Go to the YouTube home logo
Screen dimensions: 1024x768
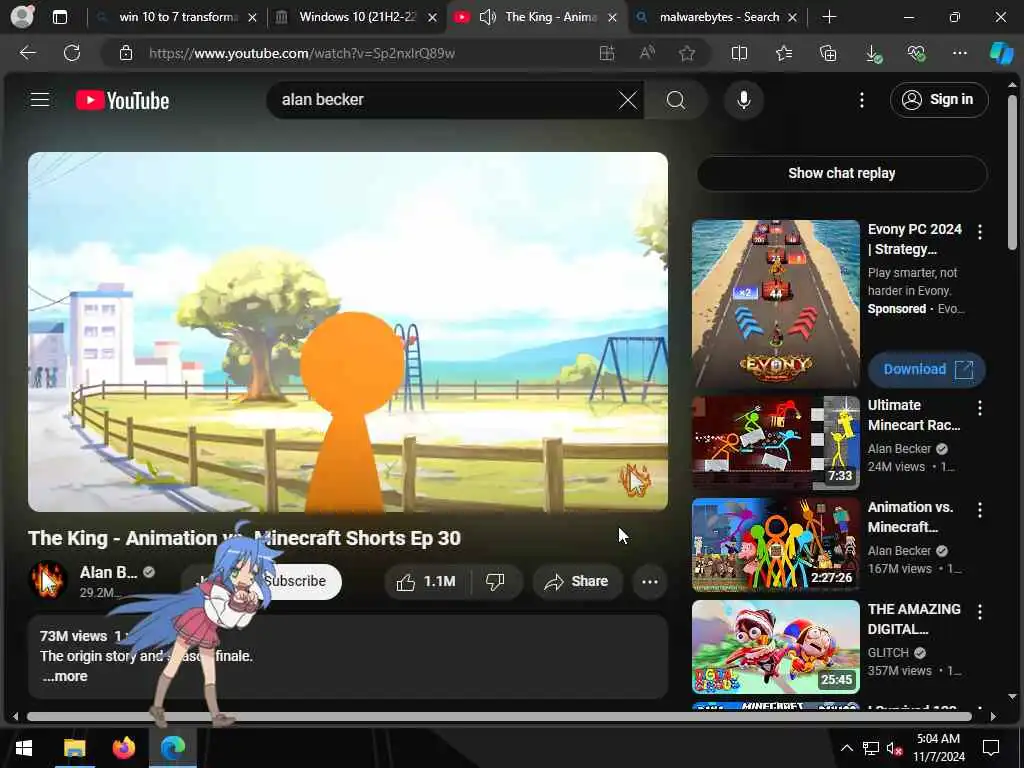[x=123, y=100]
